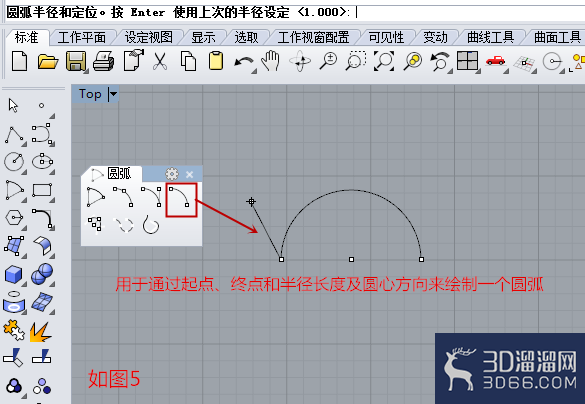Screen dimensions: 585x404
Task: Paste from clipboard icon
Action: pos(216,61)
